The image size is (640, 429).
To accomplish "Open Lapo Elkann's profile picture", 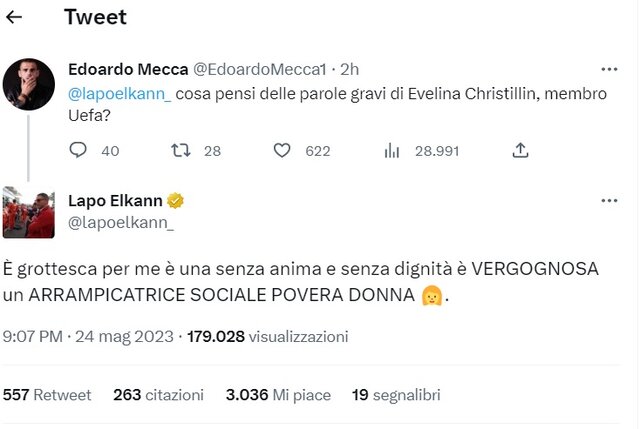I will 29,212.
